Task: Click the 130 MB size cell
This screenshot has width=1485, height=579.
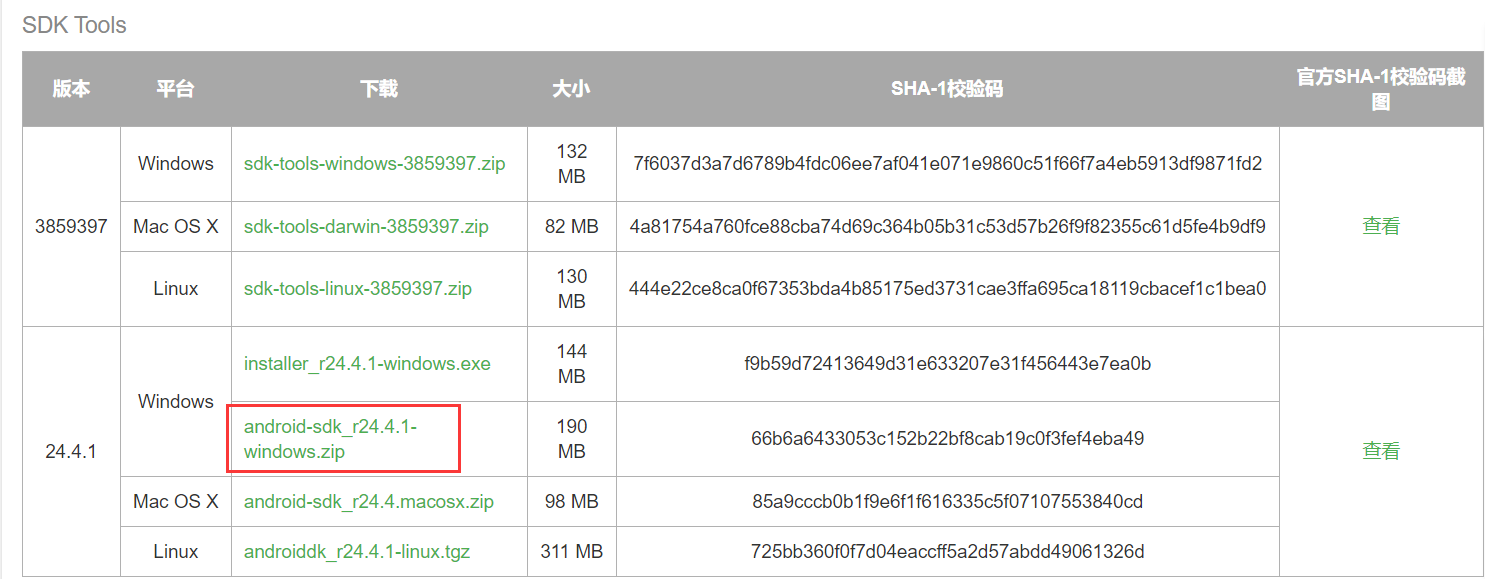Action: coord(571,289)
